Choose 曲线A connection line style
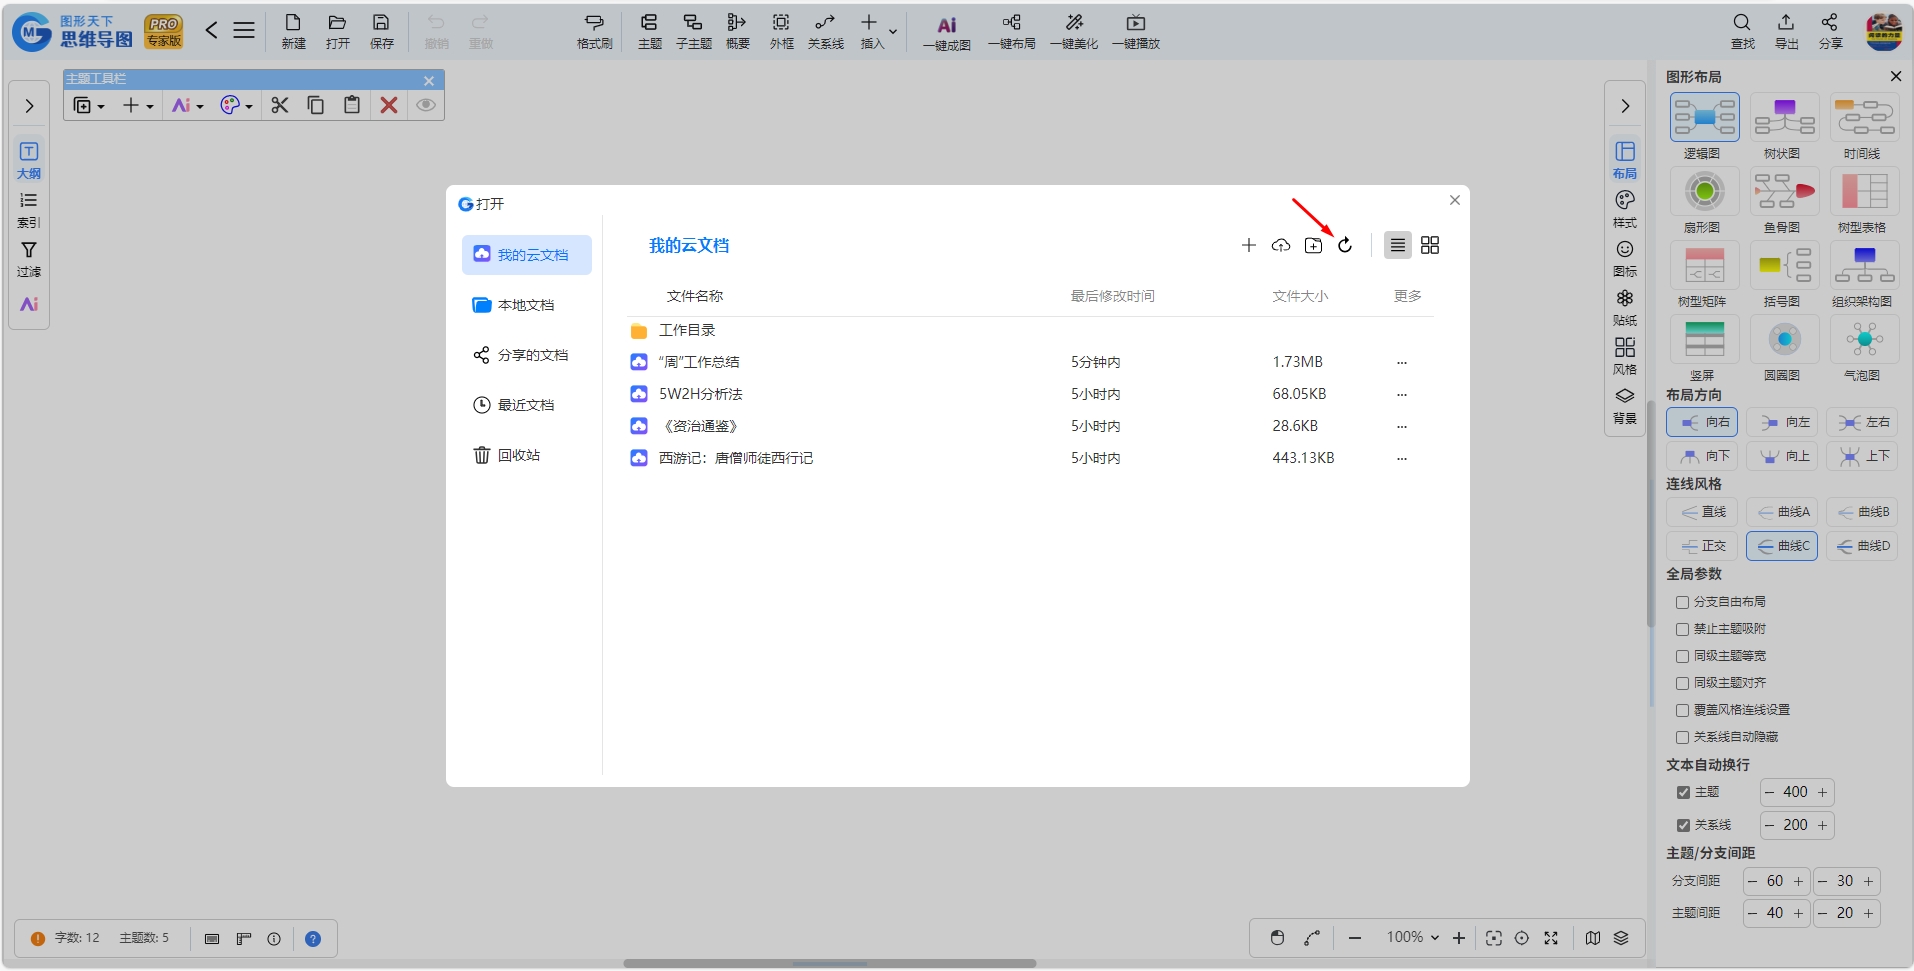 coord(1782,512)
